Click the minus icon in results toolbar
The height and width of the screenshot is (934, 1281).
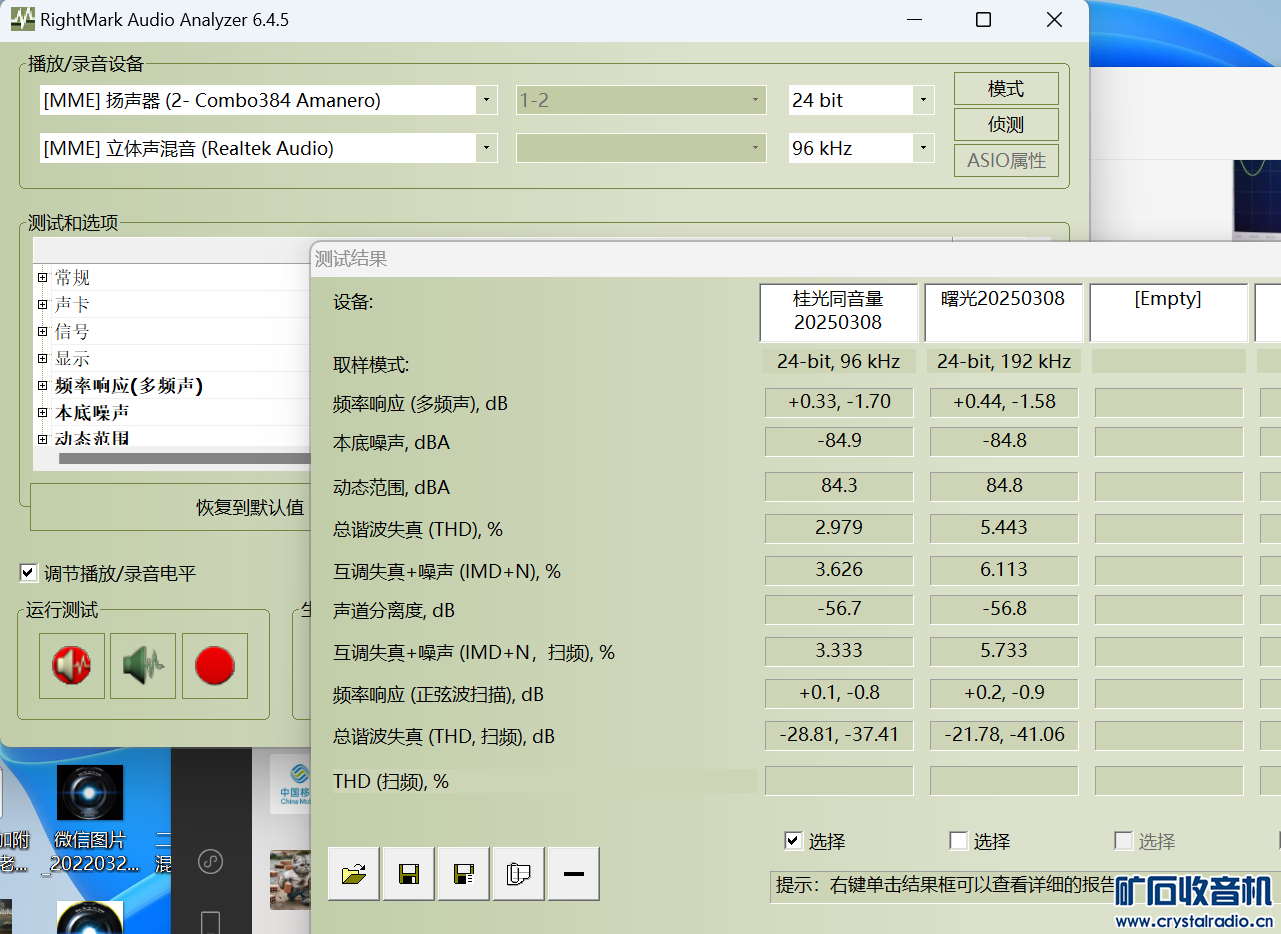573,874
